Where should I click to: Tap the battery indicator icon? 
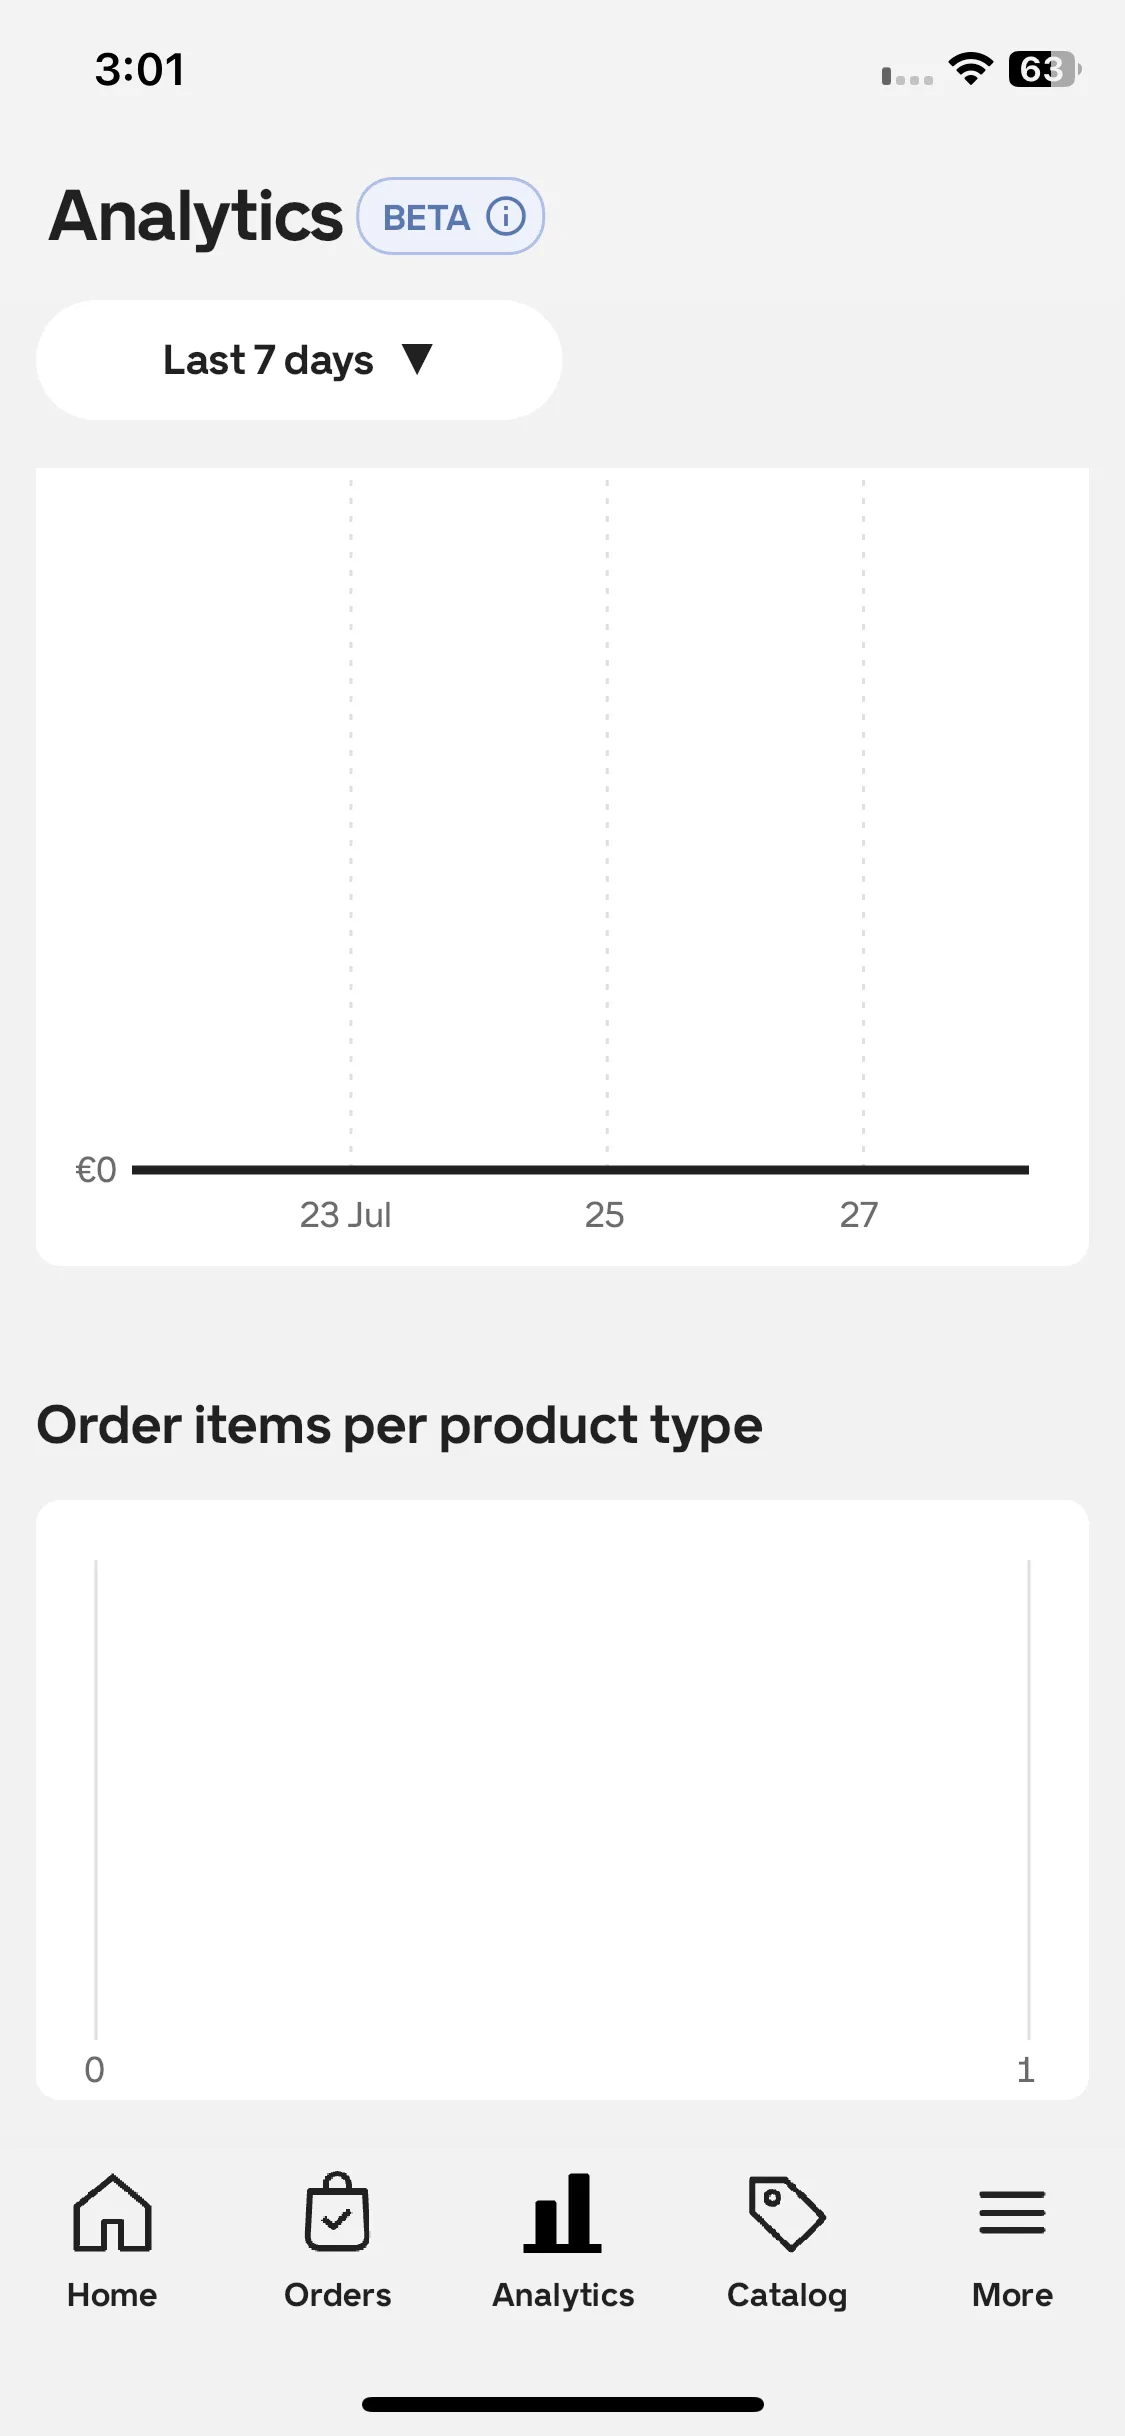[x=1044, y=69]
